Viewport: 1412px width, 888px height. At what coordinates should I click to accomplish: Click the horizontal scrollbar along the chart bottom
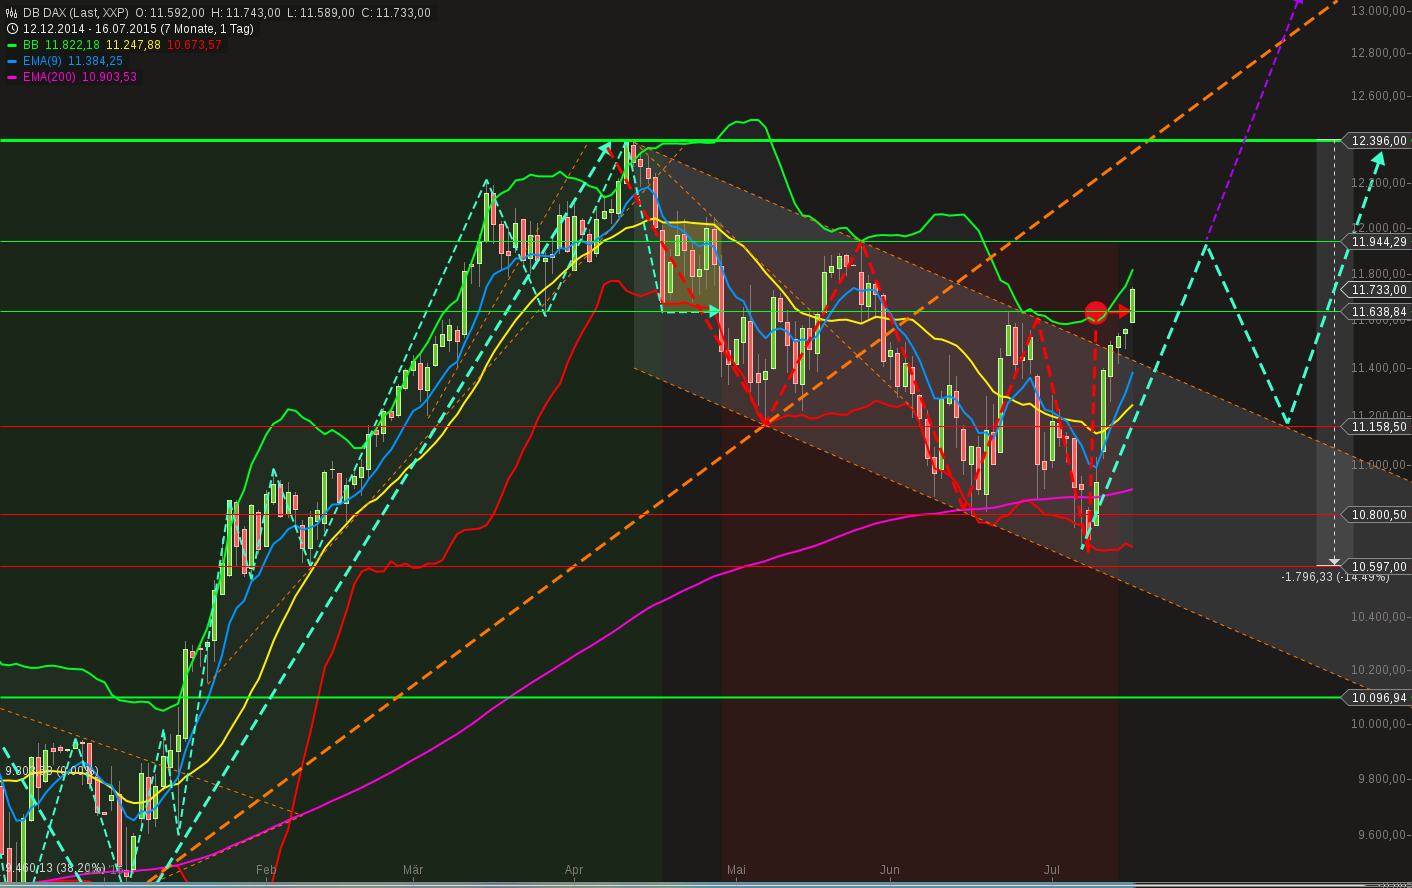(x=706, y=884)
